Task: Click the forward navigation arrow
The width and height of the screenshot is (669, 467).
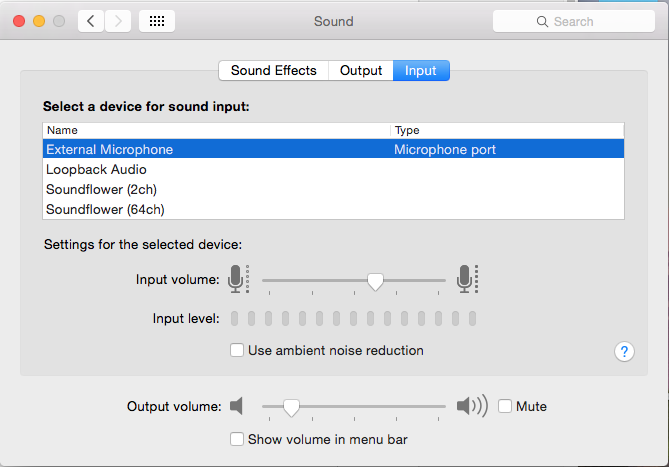Action: (x=118, y=21)
